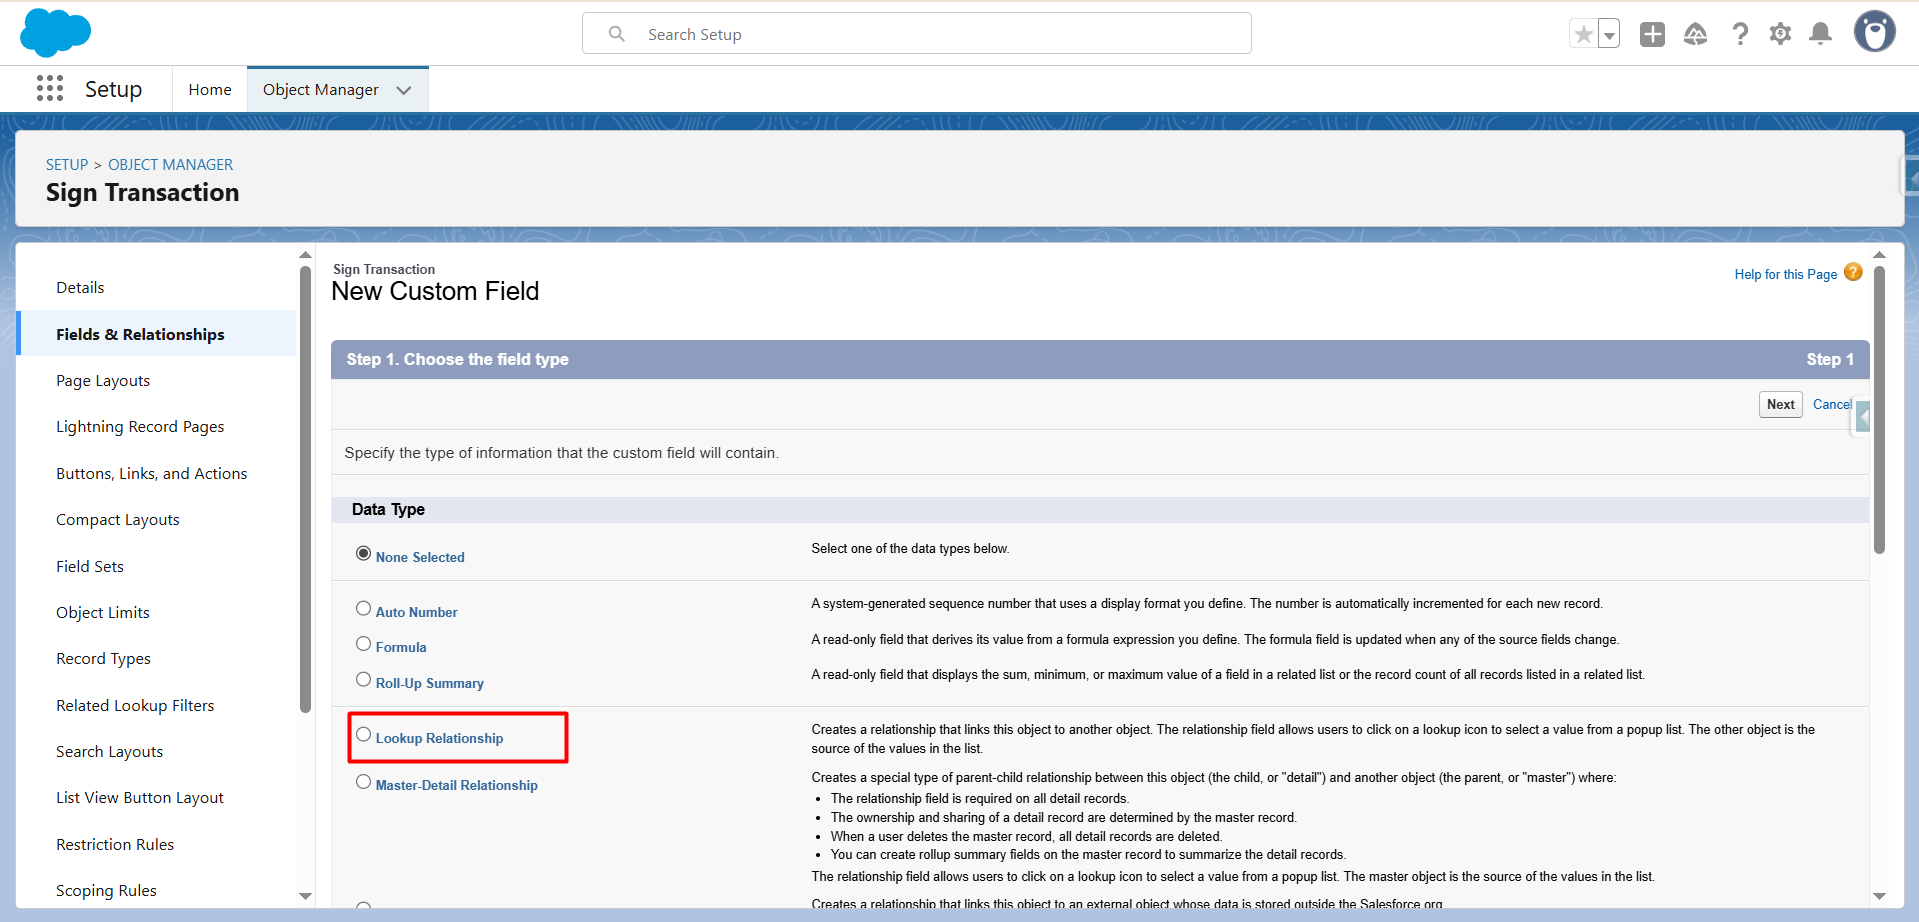Open Lightning Record Pages in the sidebar

tap(140, 427)
